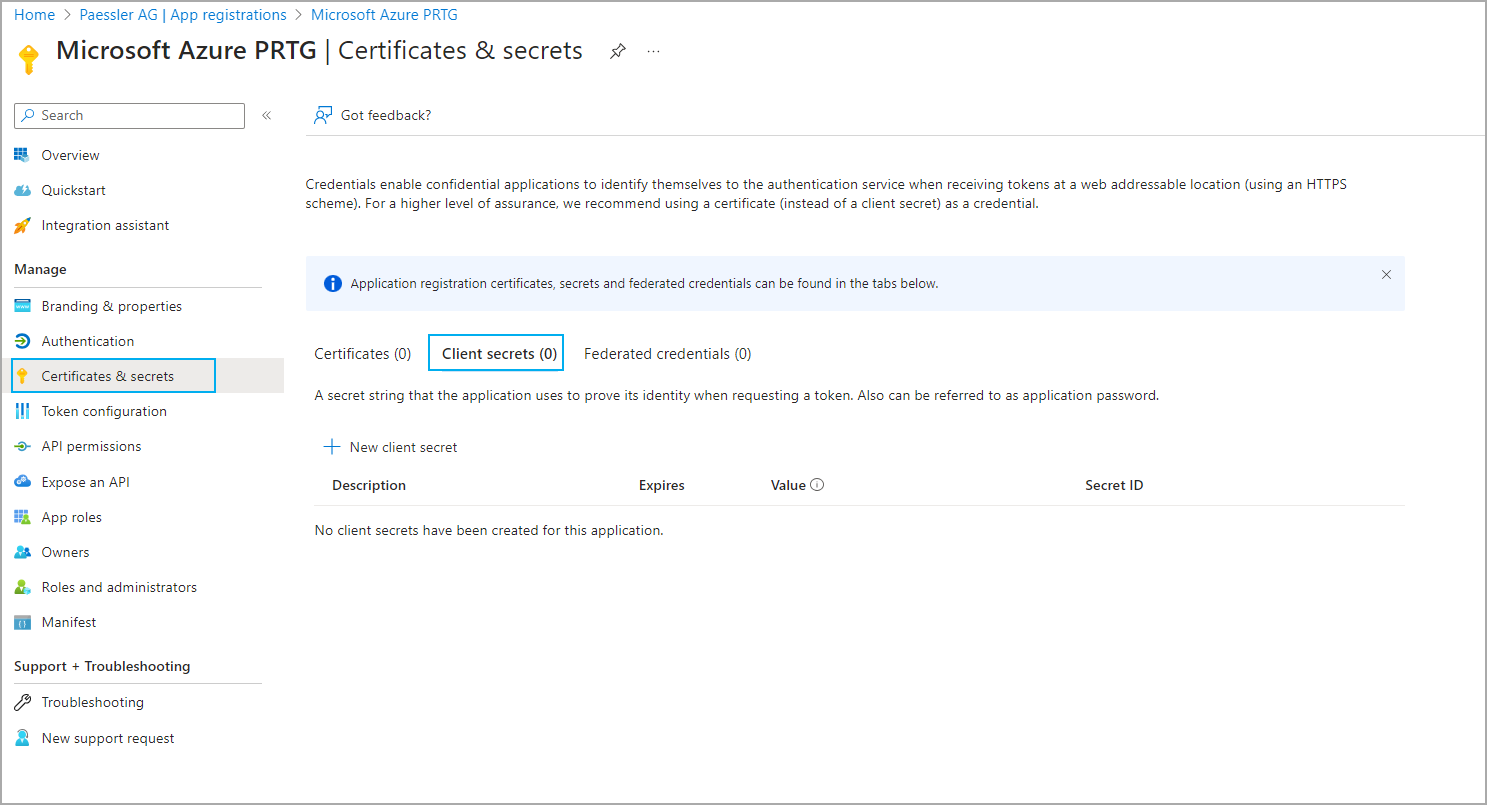Click the Token configuration bars icon
The width and height of the screenshot is (1487, 805).
click(22, 411)
